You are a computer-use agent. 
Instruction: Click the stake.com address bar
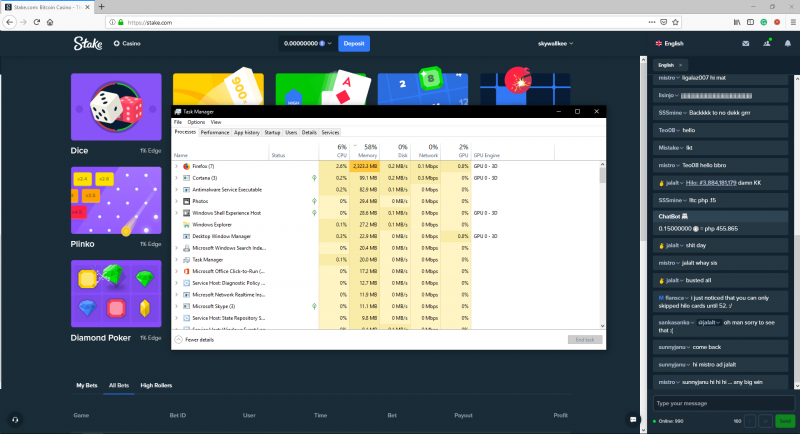pos(378,22)
